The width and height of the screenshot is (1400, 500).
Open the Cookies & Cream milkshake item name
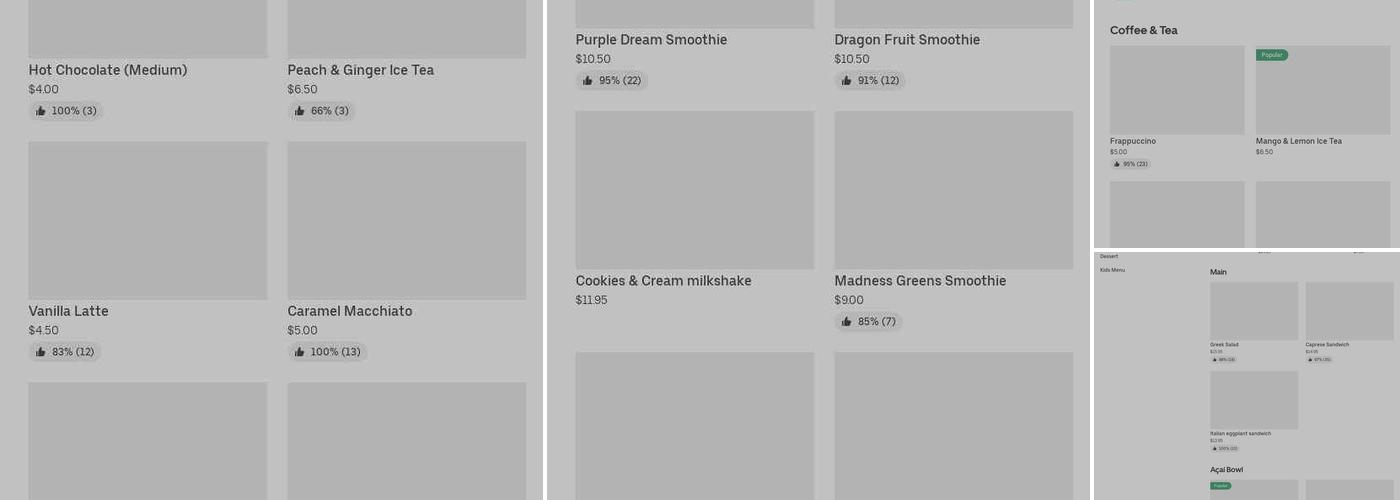[663, 281]
